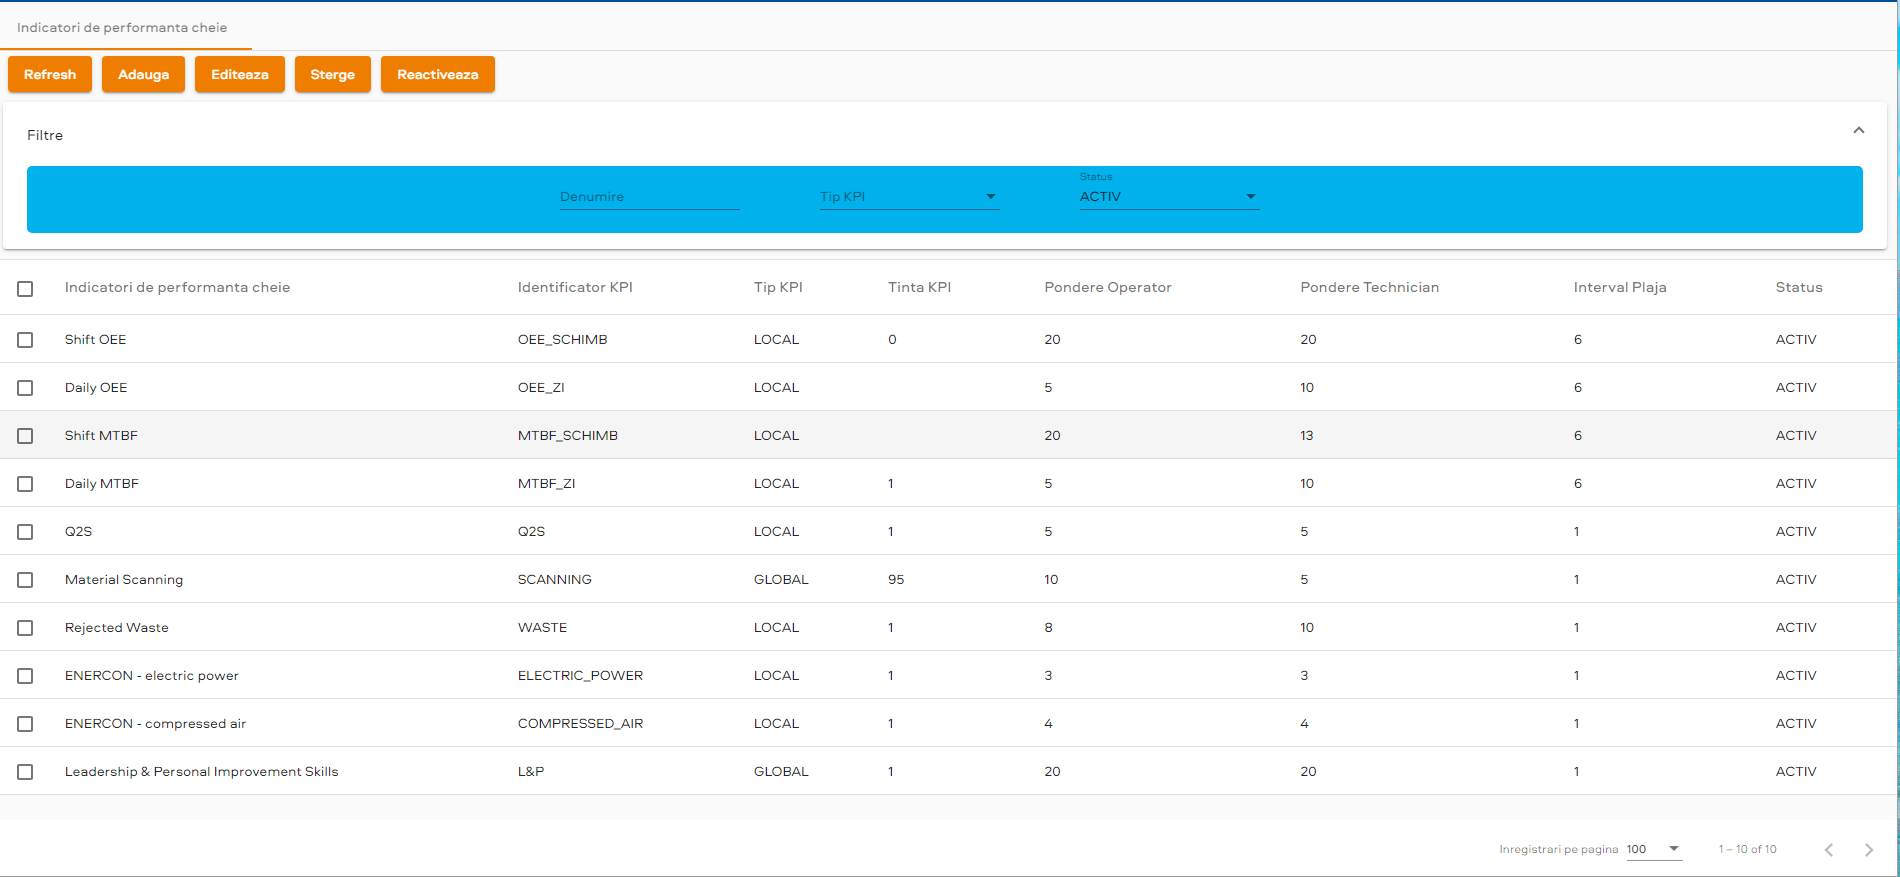Check the Leadership & Personal Improvement Skills checkbox
This screenshot has width=1900, height=877.
click(x=25, y=772)
